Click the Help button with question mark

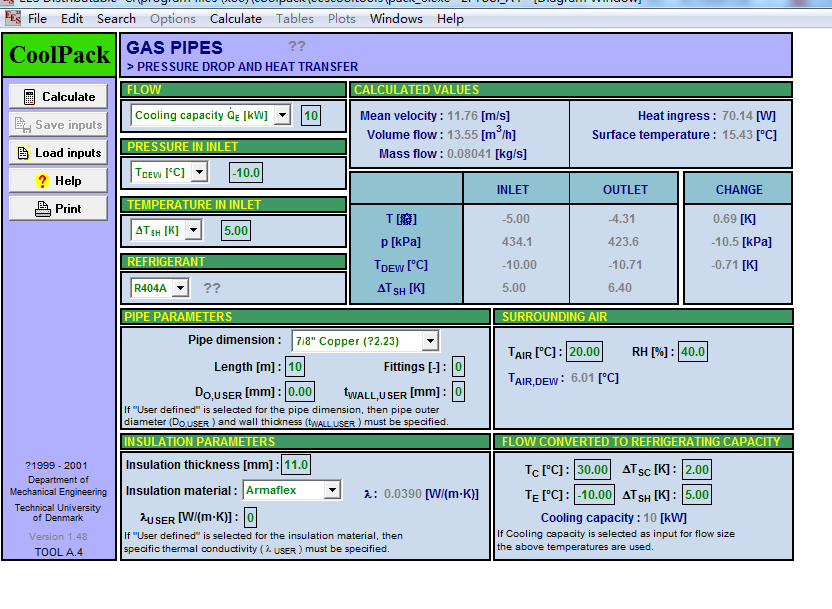[58, 181]
